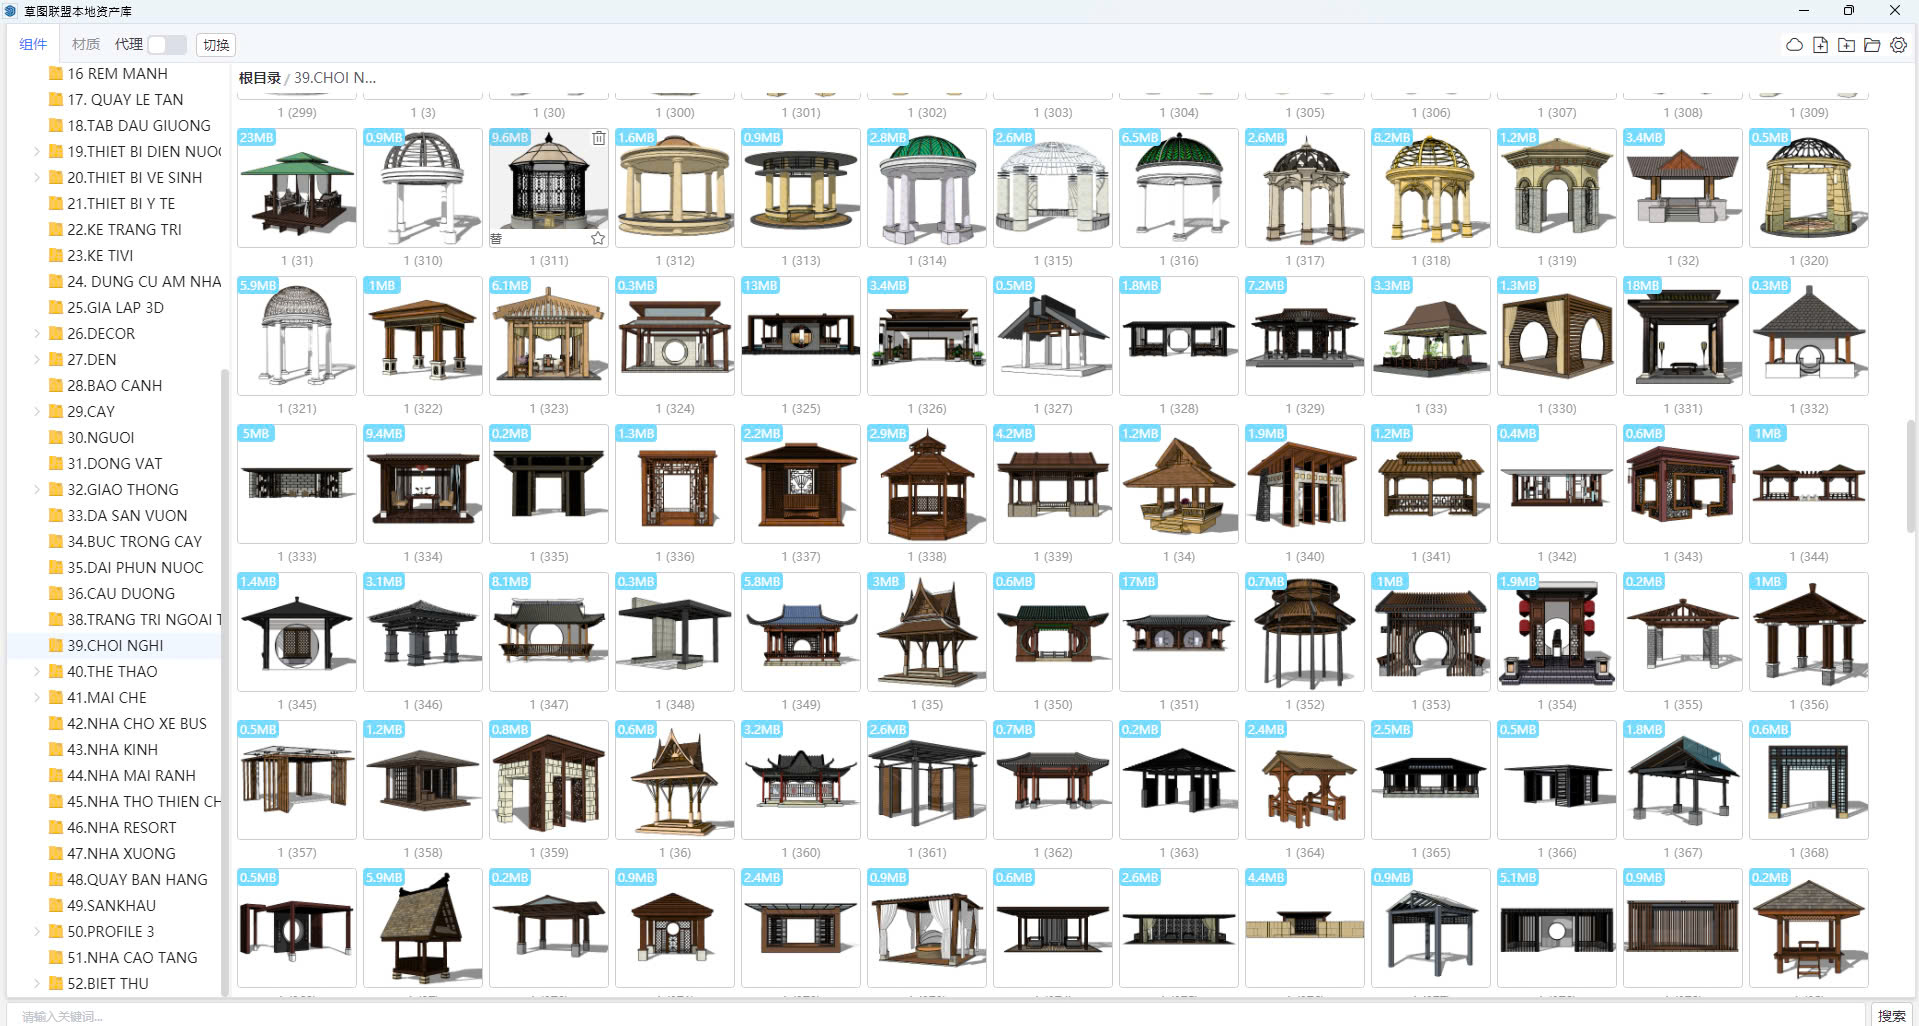Expand the 26.DECOR folder
Image resolution: width=1919 pixels, height=1026 pixels.
[37, 333]
